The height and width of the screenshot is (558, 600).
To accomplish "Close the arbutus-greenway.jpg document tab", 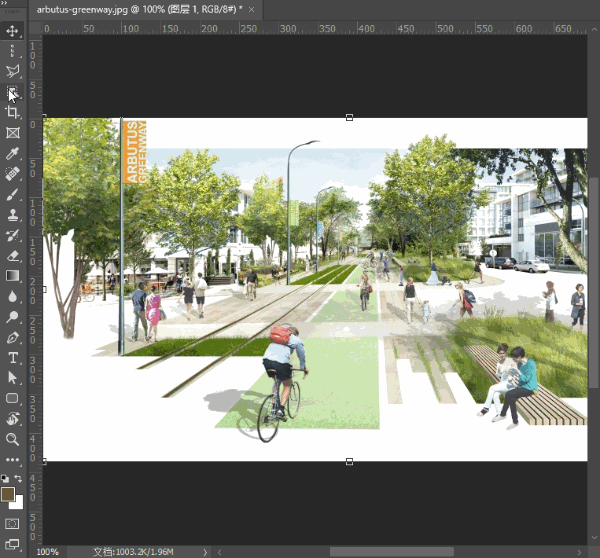I will pyautogui.click(x=251, y=10).
